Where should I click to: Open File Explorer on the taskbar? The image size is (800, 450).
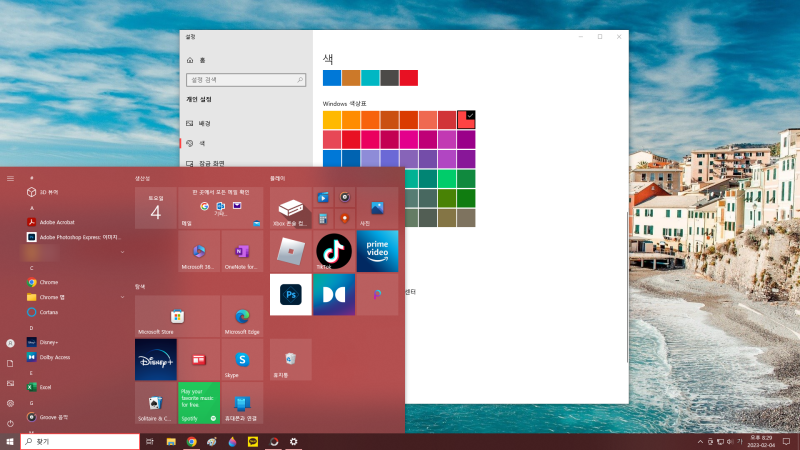click(x=171, y=441)
